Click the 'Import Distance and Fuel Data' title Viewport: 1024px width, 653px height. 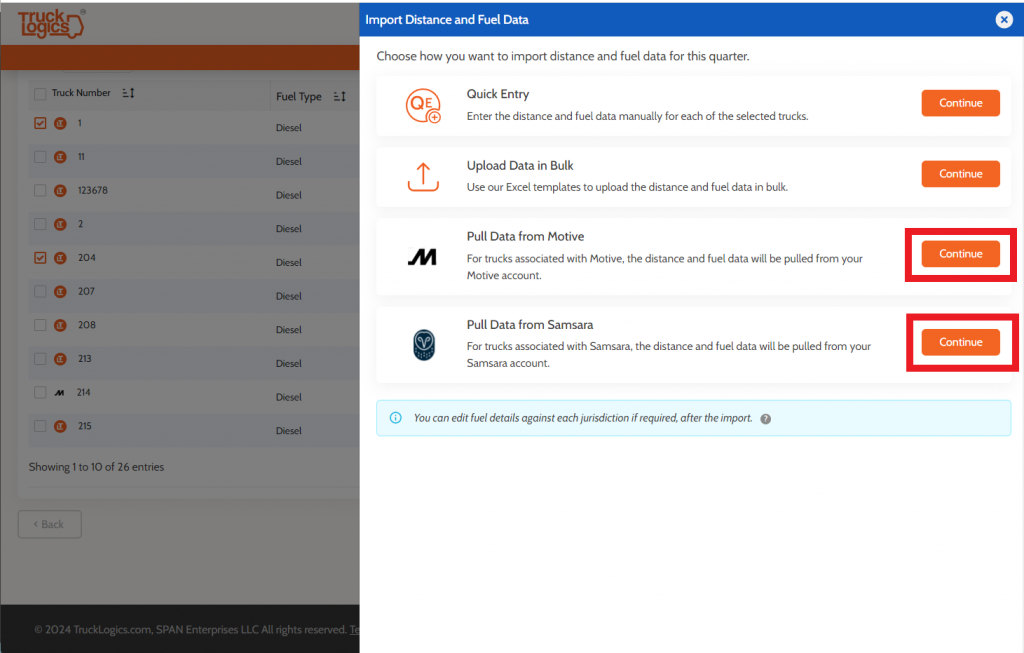447,20
